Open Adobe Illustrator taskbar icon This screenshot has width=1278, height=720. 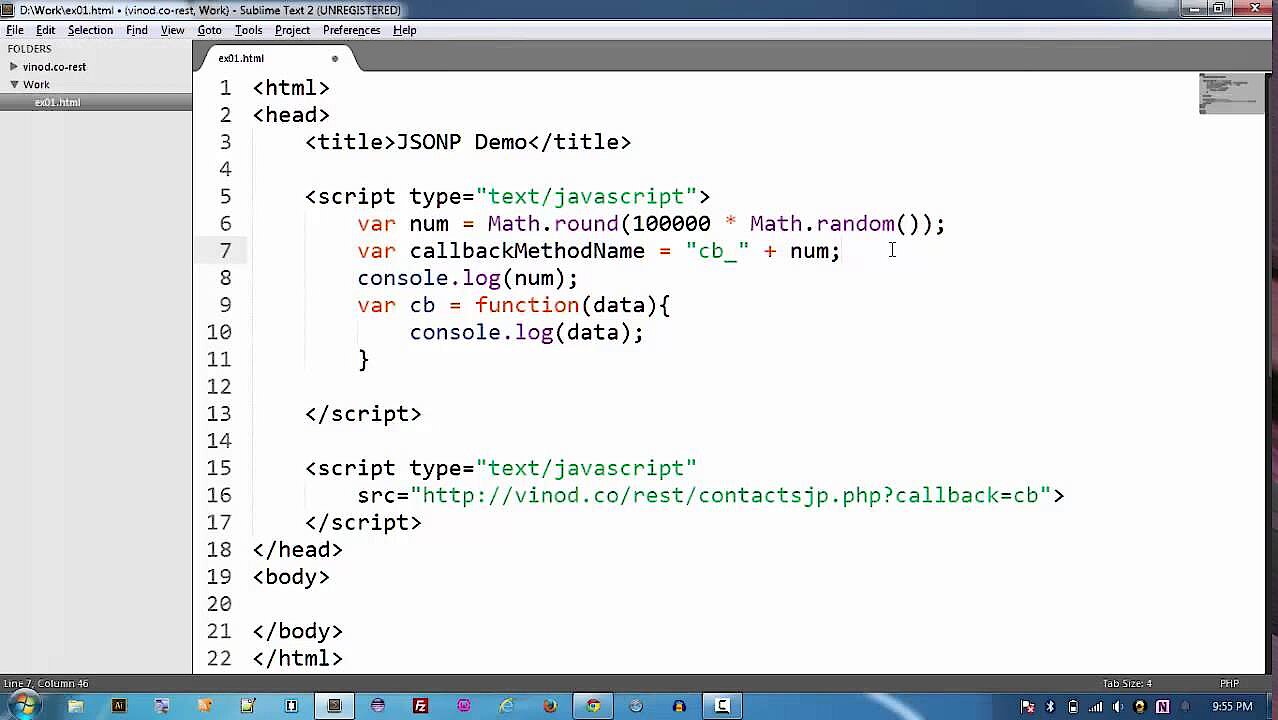pos(119,706)
